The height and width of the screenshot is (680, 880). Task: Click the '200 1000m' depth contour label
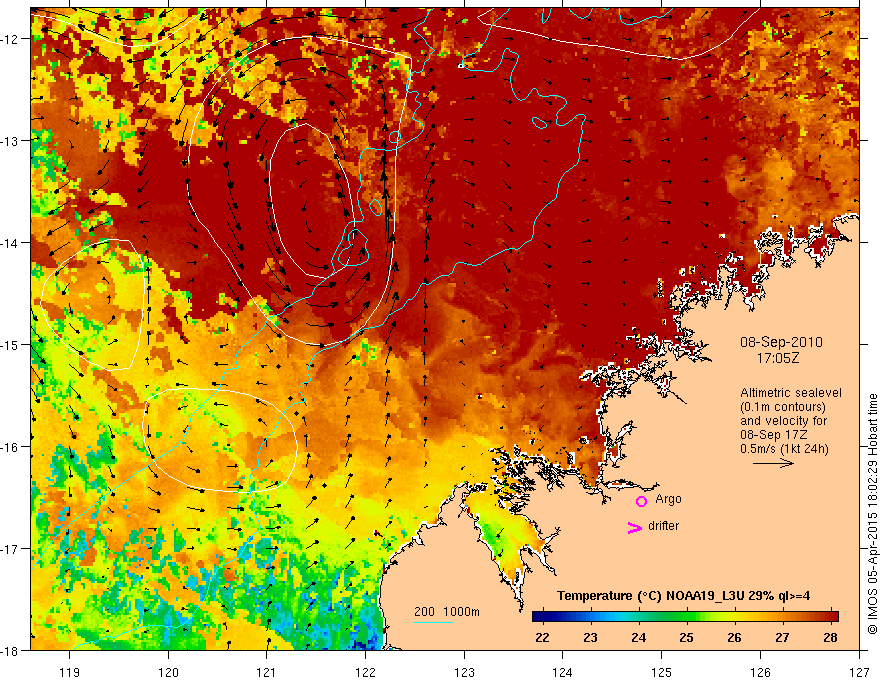447,612
